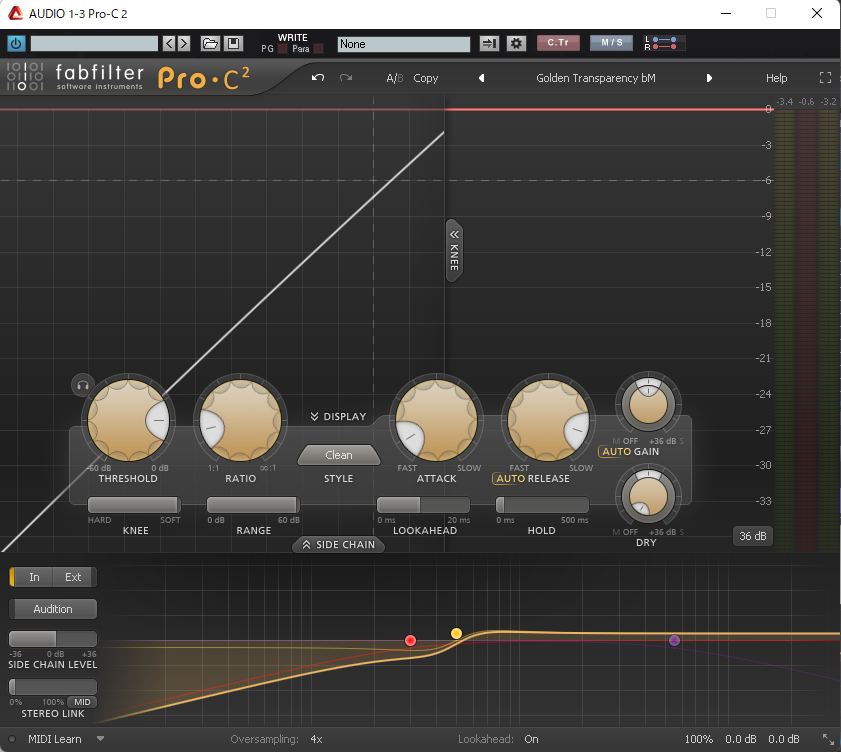
Task: Adjust the Knee slider
Action: (134, 505)
